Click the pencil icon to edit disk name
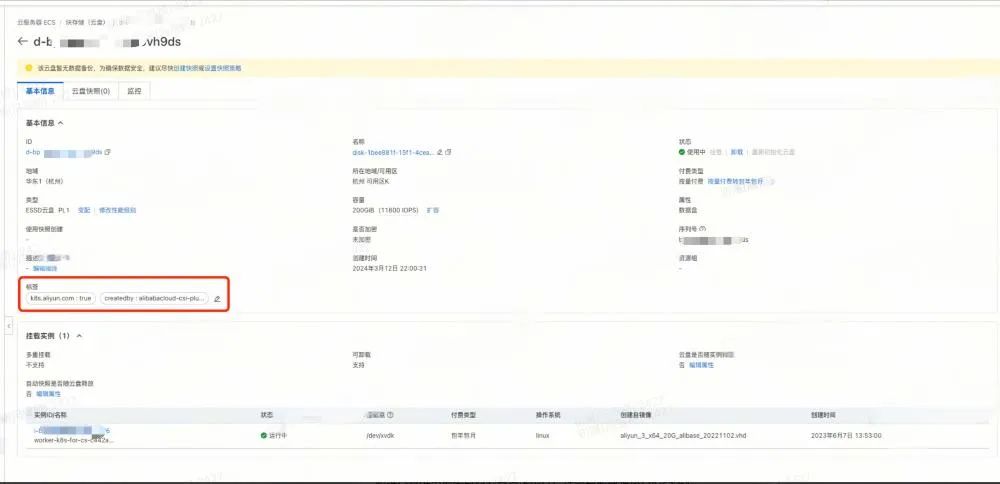 441,152
